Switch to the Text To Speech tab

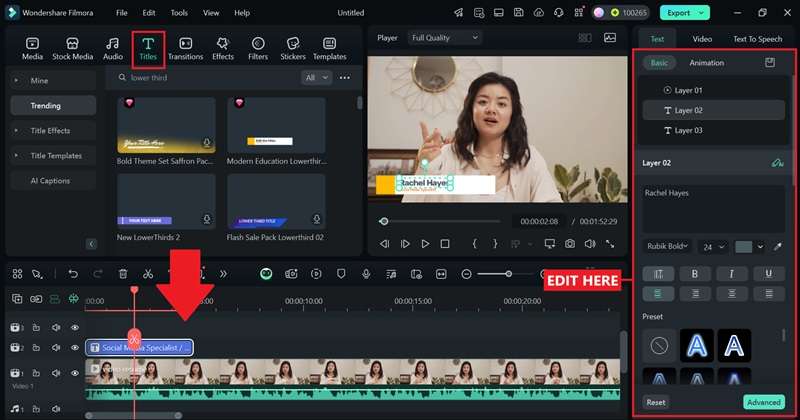[x=757, y=39]
